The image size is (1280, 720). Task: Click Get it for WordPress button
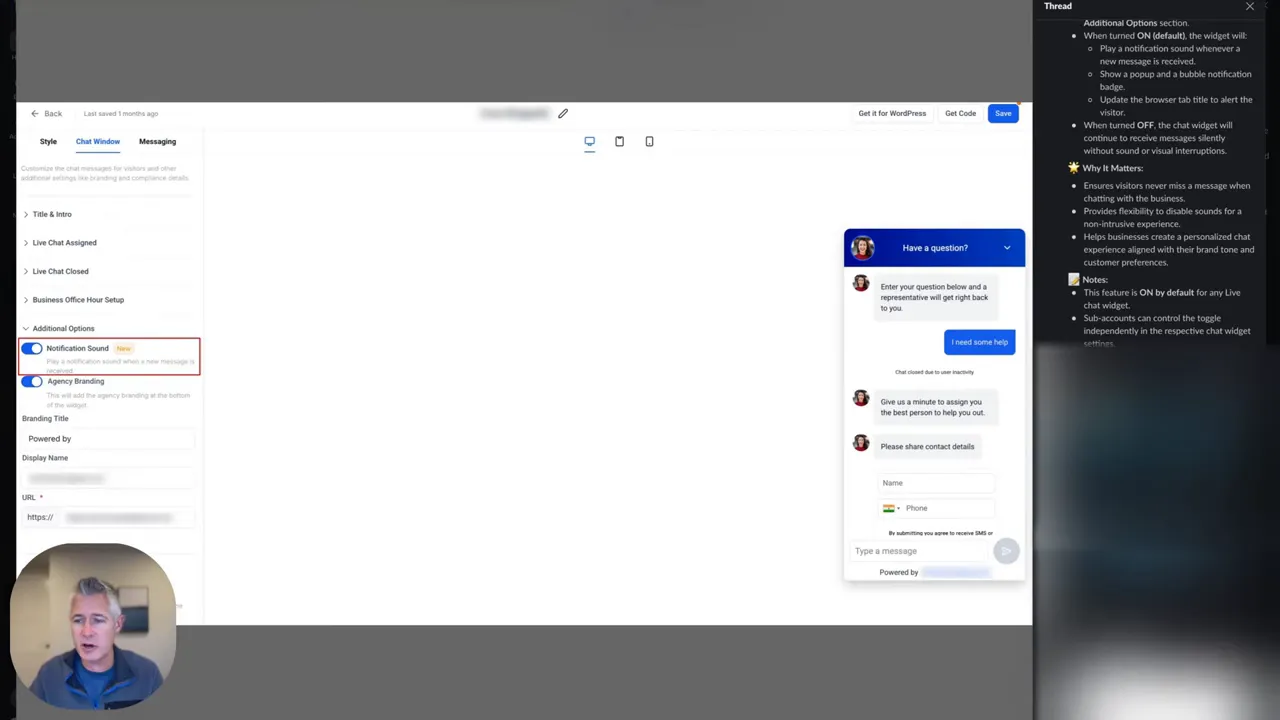(892, 114)
